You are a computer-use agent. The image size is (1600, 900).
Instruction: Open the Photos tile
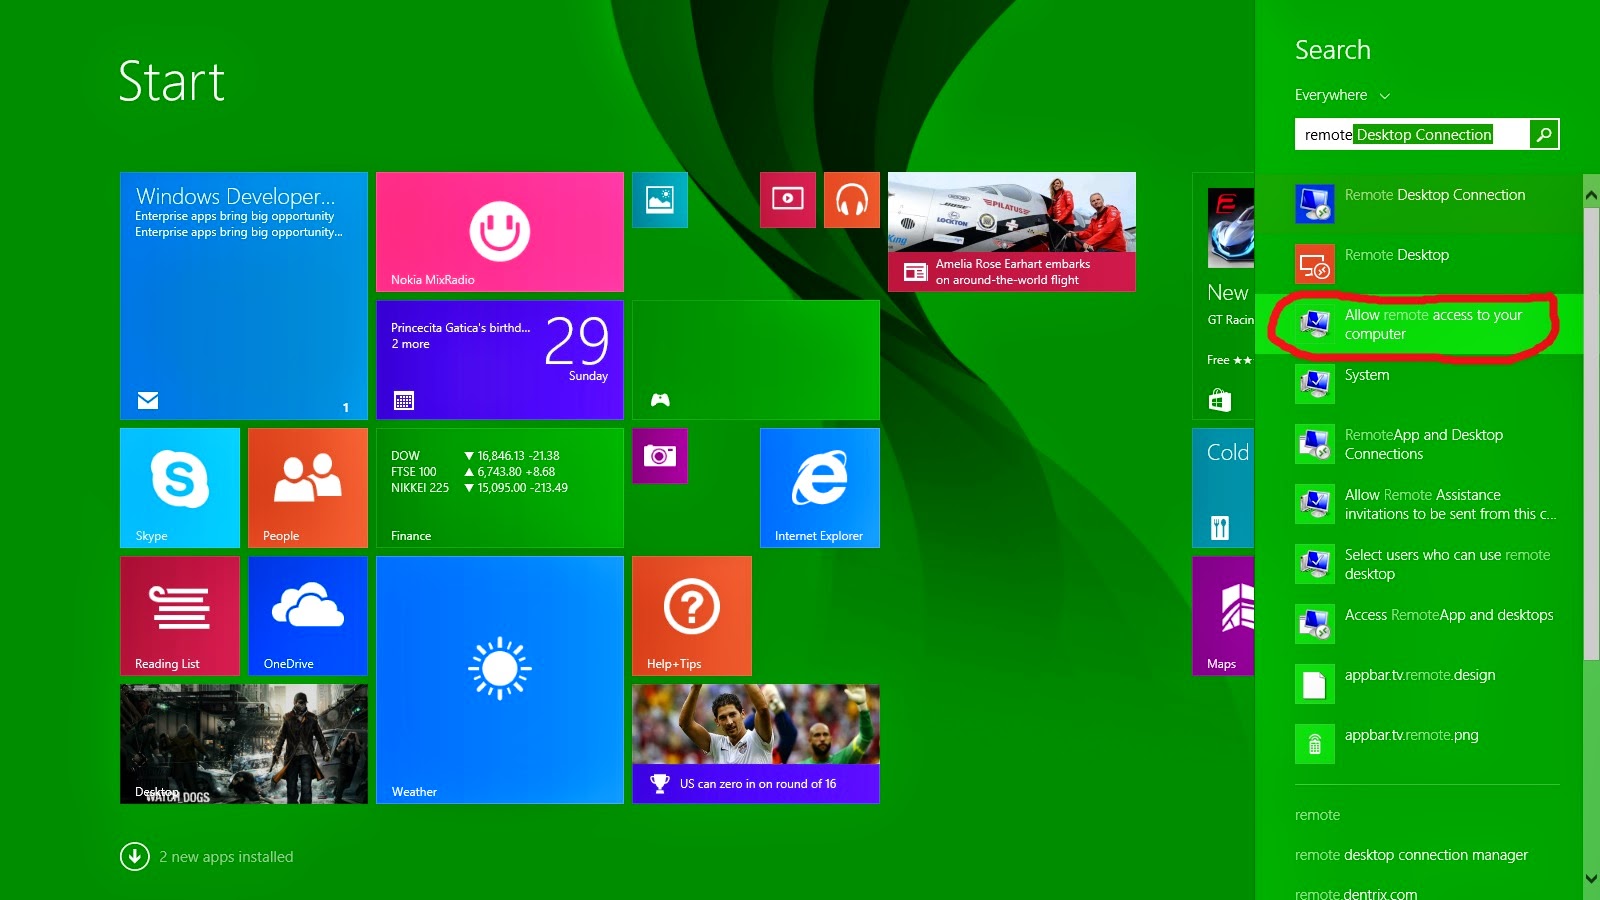pyautogui.click(x=660, y=200)
